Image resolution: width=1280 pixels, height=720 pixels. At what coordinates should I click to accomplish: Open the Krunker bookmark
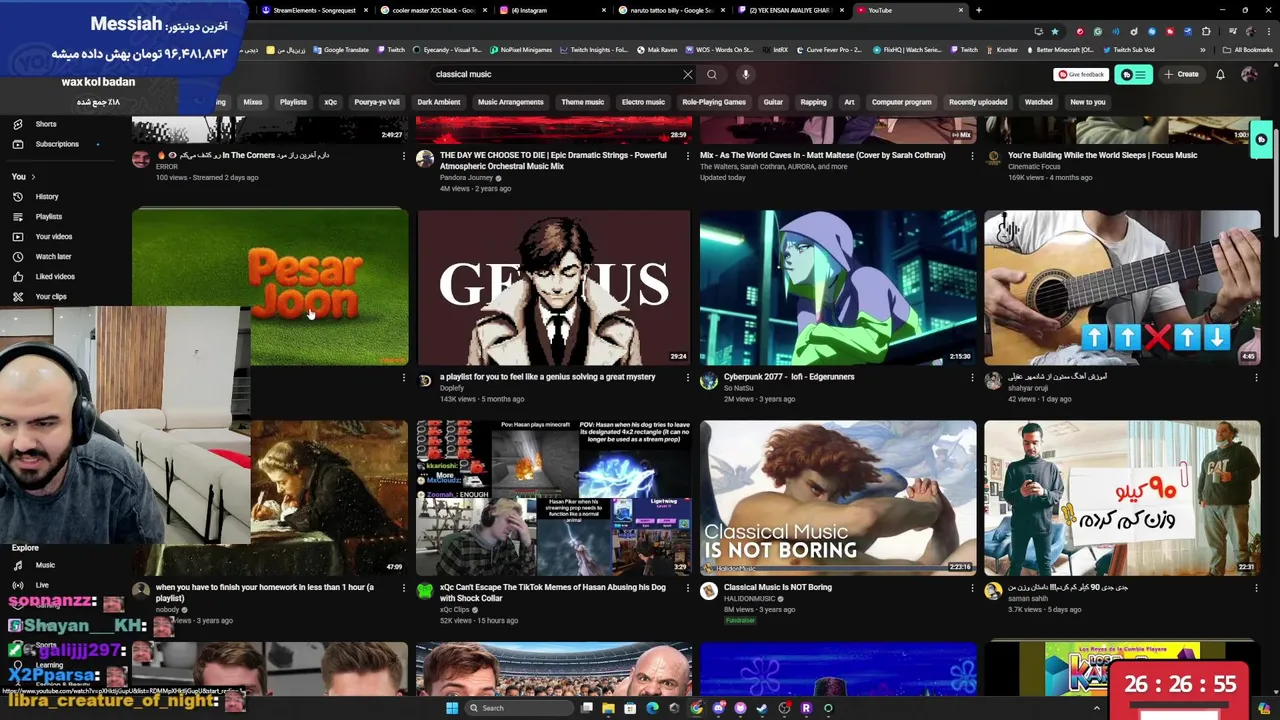1001,50
